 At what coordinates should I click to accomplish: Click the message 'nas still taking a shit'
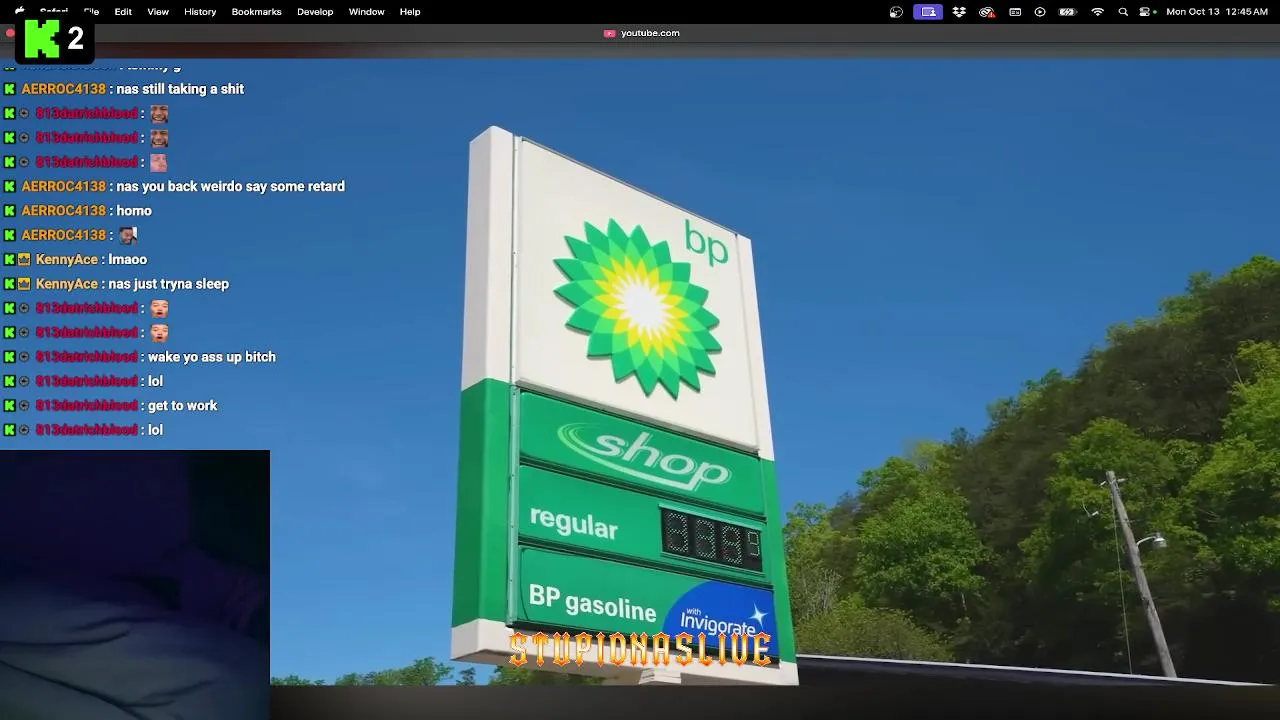point(180,89)
